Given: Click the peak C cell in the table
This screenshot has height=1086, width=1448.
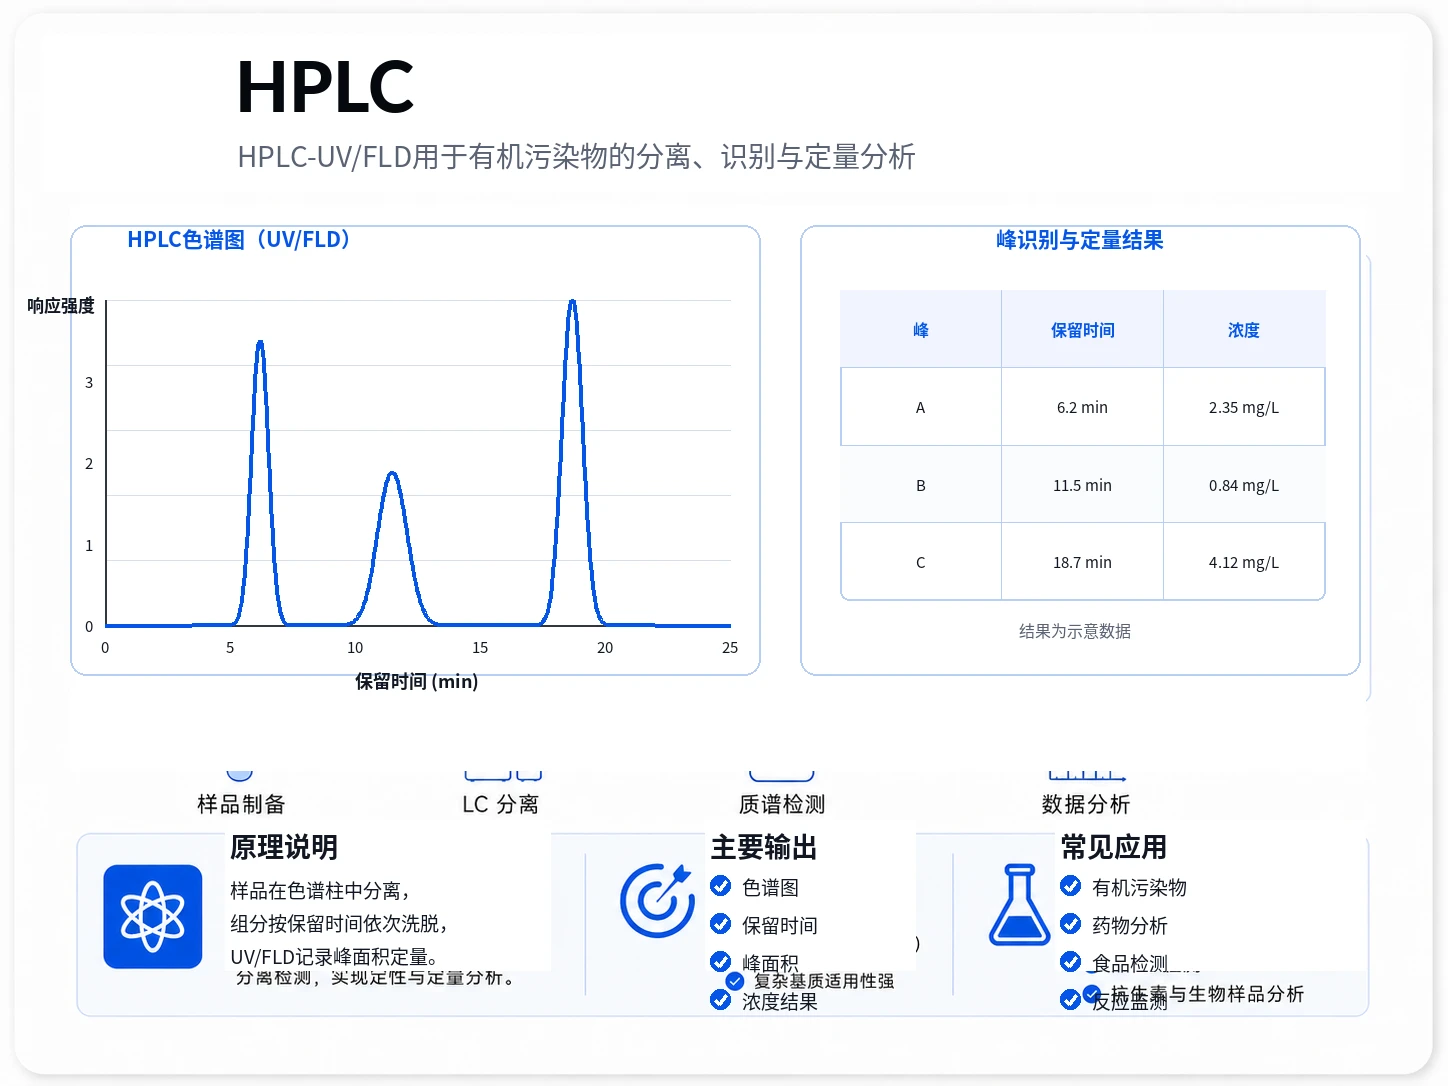Looking at the screenshot, I should tap(921, 562).
